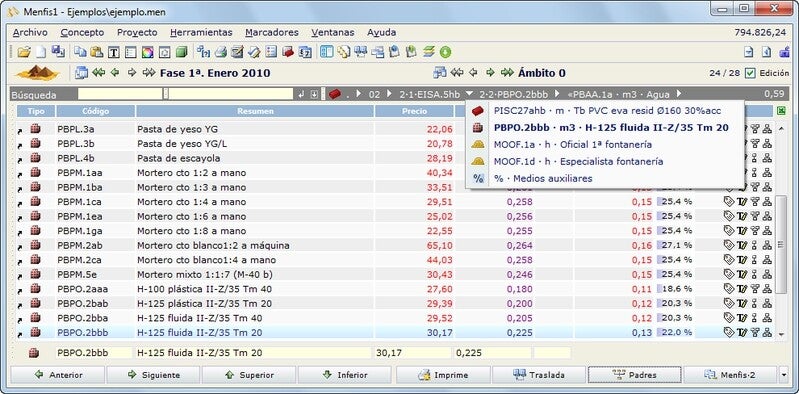Expand the arrow after 2·2·PBPO.2bbb breadcrumb
The width and height of the screenshot is (799, 394).
pyautogui.click(x=556, y=94)
